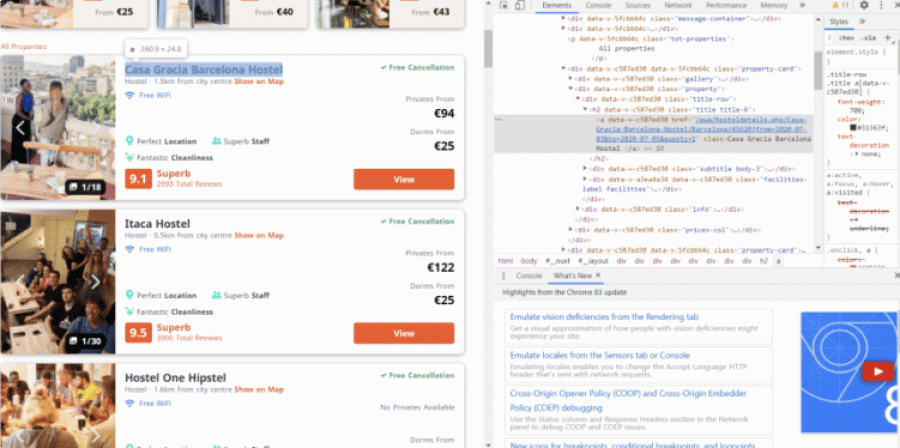Click the 9.5 rating badge
Viewport: 900px width, 448px height.
pyautogui.click(x=138, y=333)
